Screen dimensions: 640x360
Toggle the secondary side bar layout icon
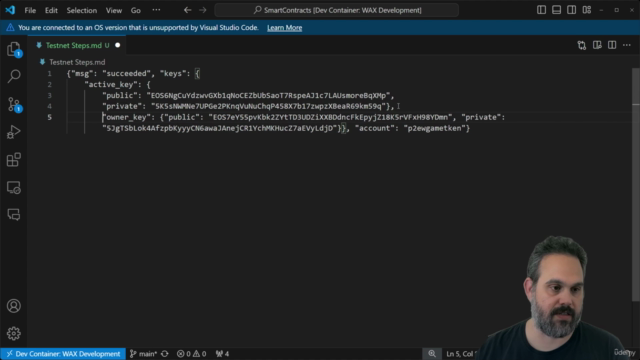click(571, 10)
